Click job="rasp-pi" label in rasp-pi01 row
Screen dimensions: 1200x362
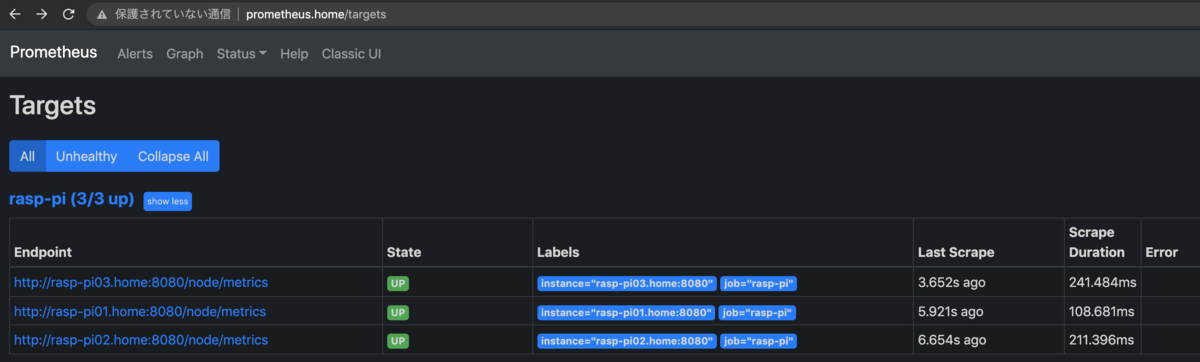click(758, 313)
